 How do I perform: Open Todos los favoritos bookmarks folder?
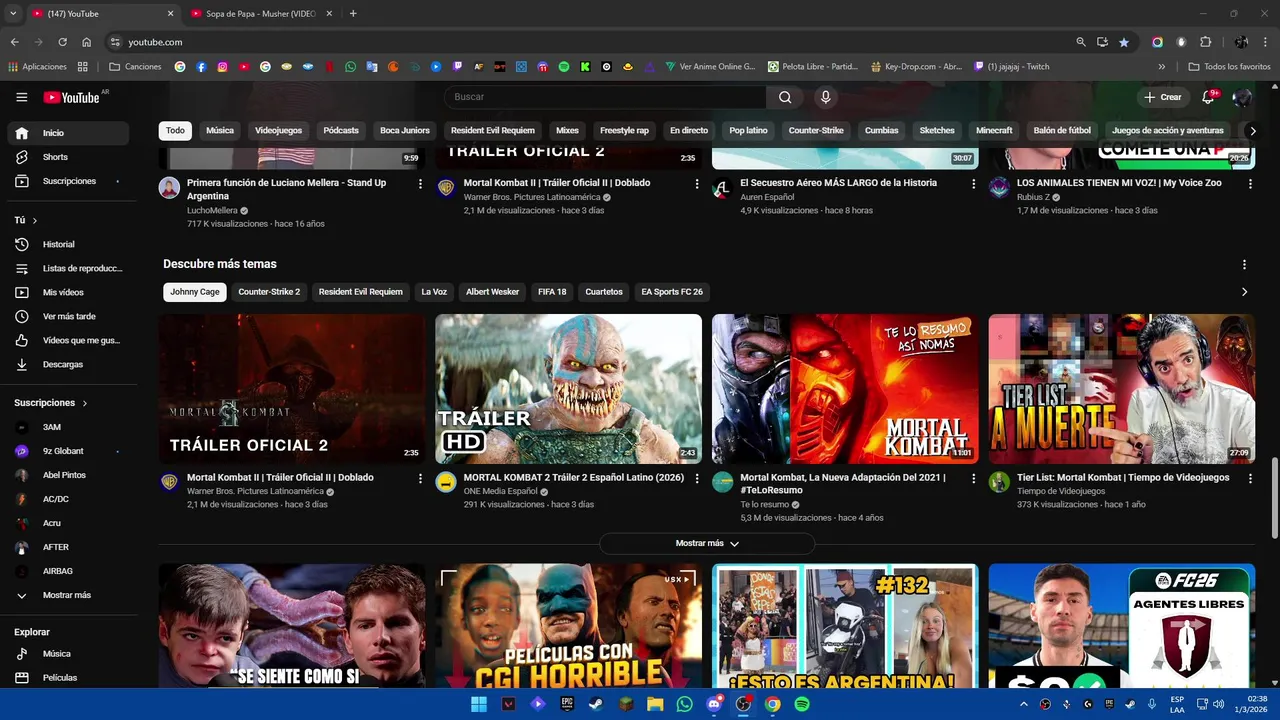(1229, 67)
